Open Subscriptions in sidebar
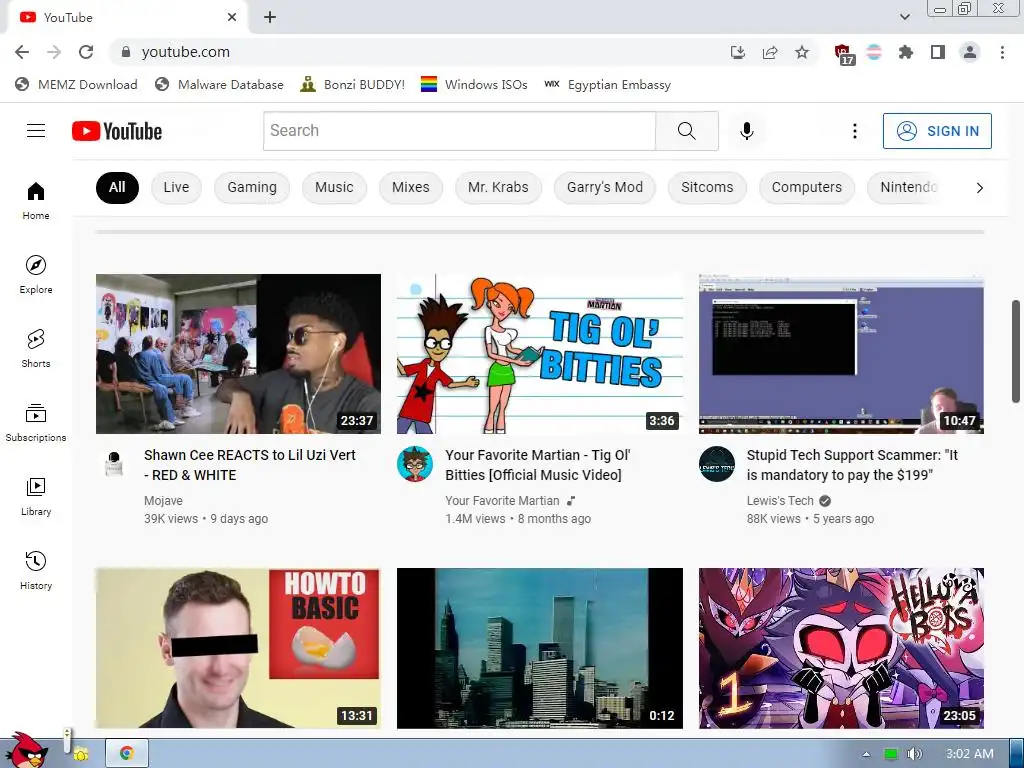 point(36,423)
